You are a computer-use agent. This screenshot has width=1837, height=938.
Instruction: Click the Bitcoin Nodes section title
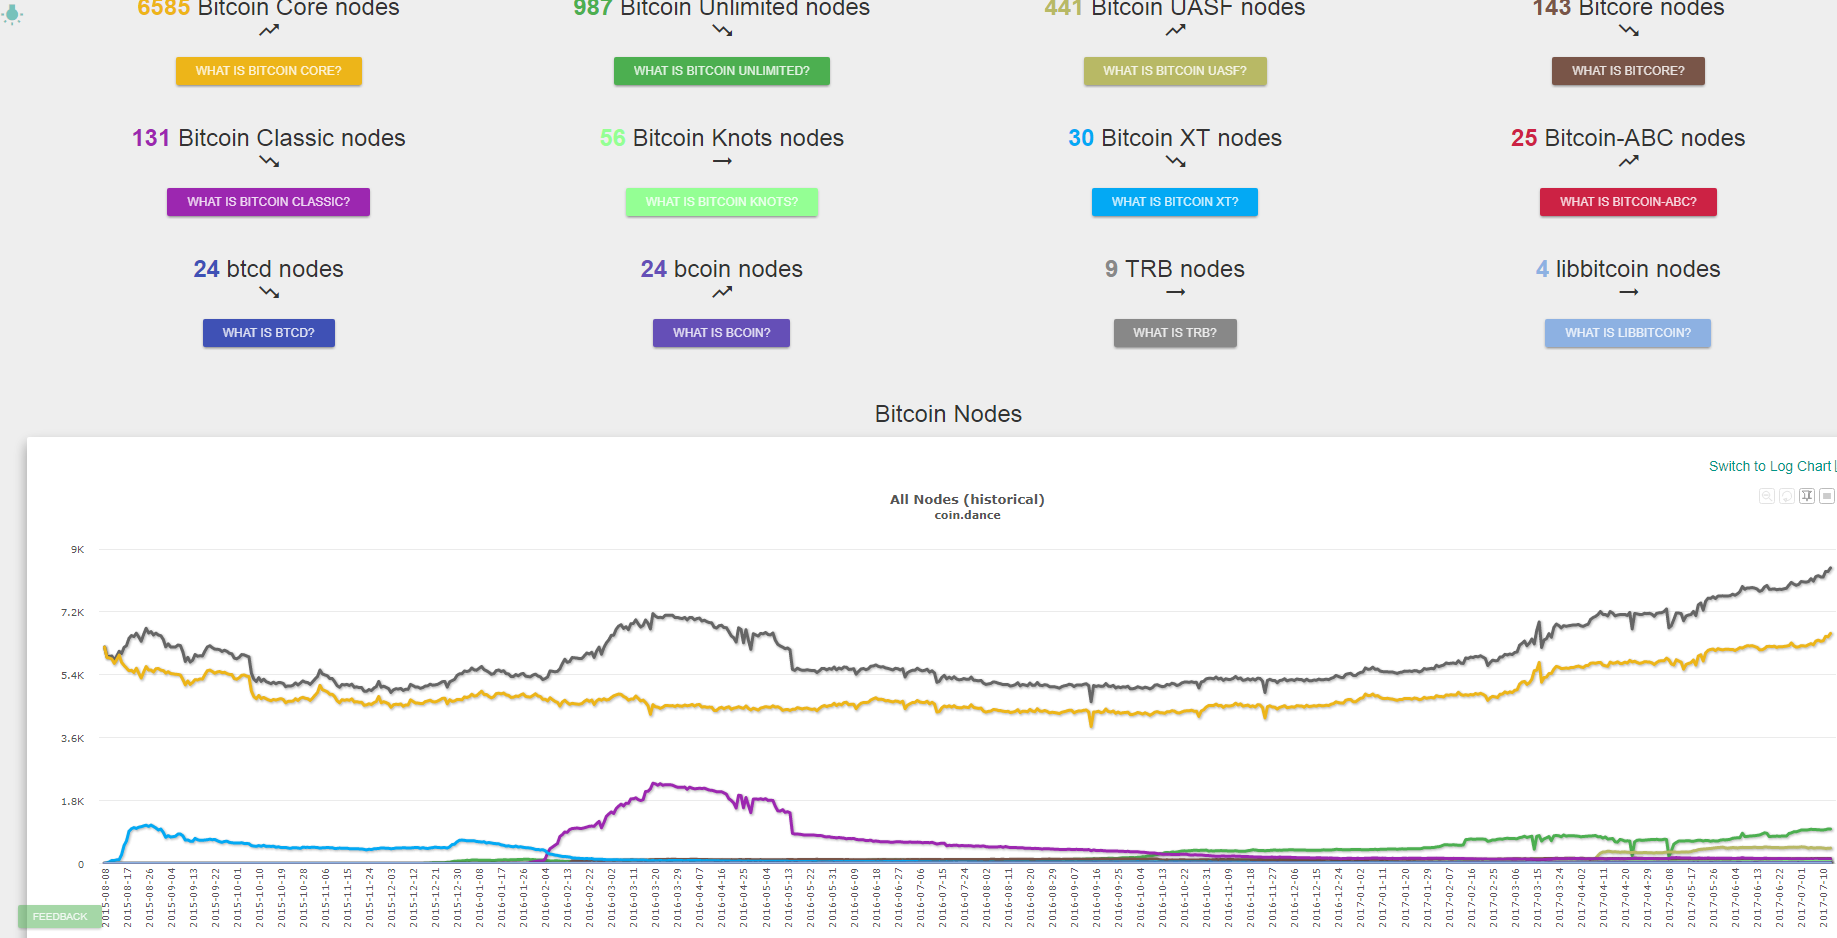coord(948,414)
